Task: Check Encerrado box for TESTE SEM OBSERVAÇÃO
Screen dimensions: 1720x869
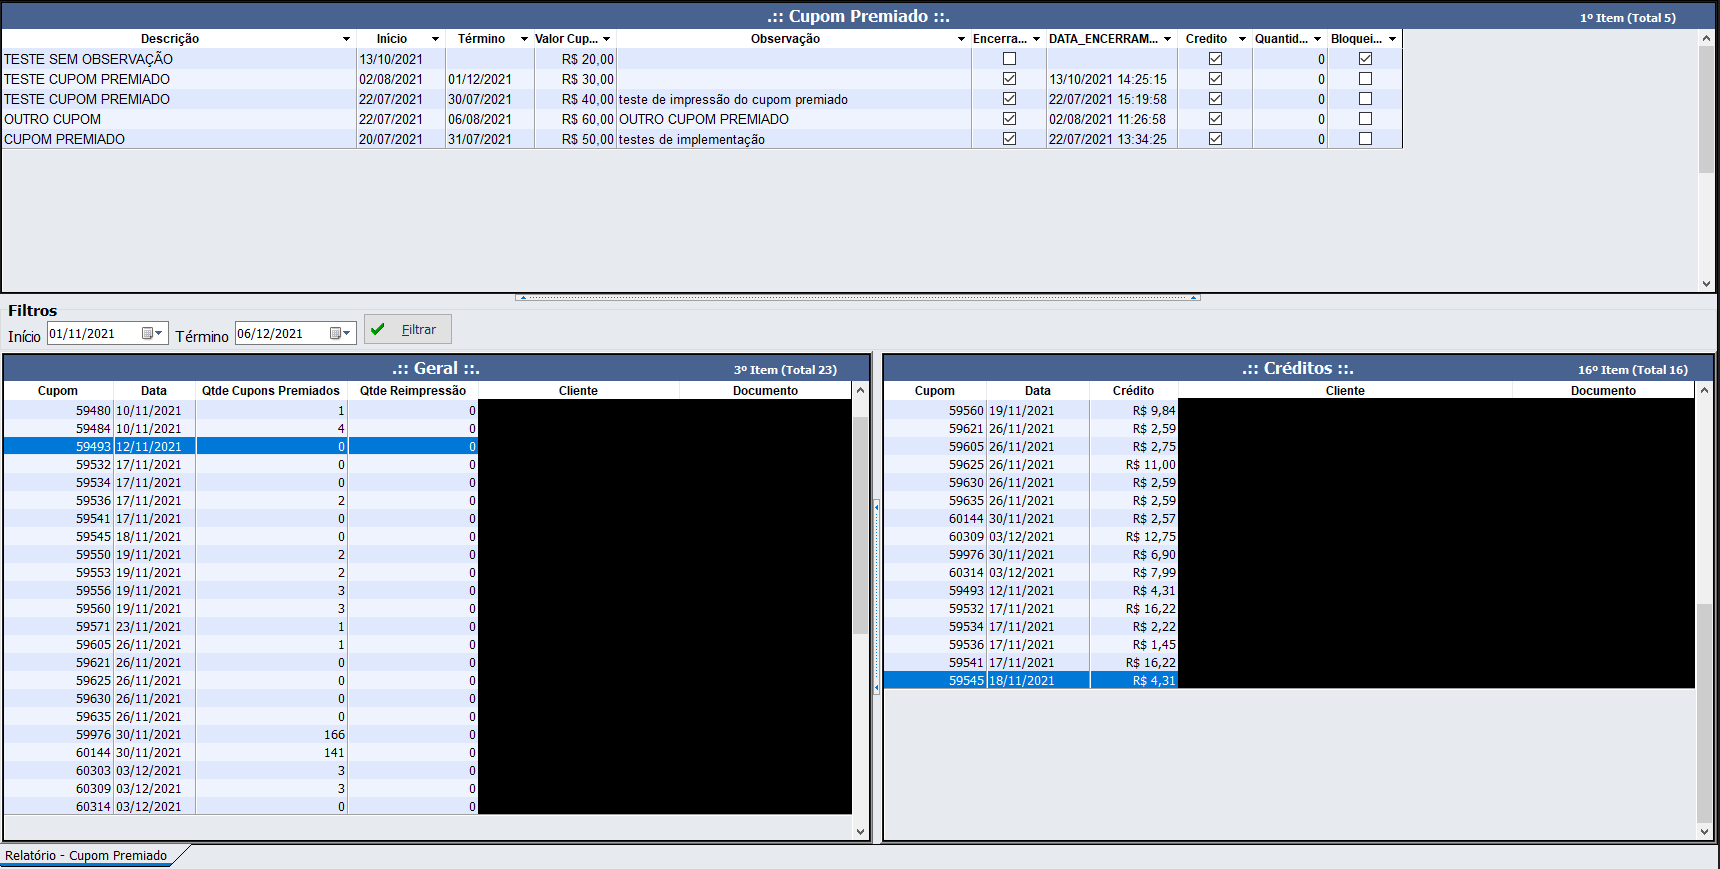Action: click(x=1009, y=59)
